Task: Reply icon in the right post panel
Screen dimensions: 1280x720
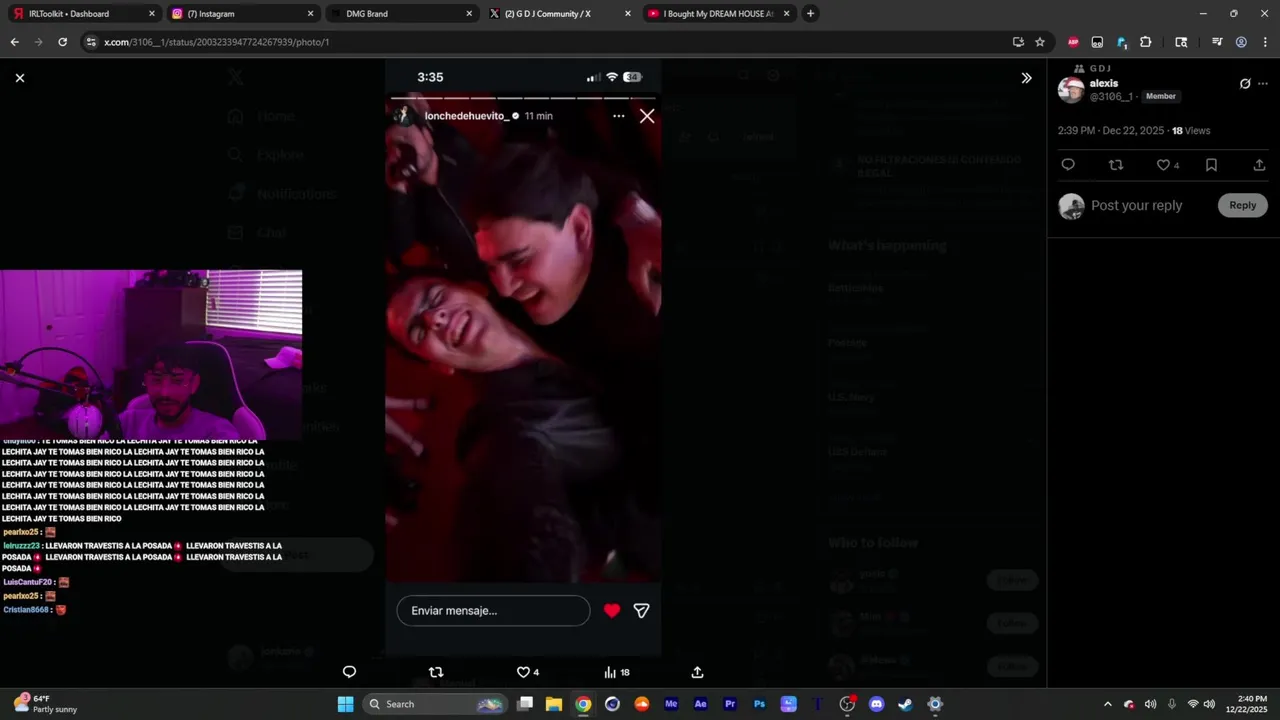Action: click(x=1068, y=165)
